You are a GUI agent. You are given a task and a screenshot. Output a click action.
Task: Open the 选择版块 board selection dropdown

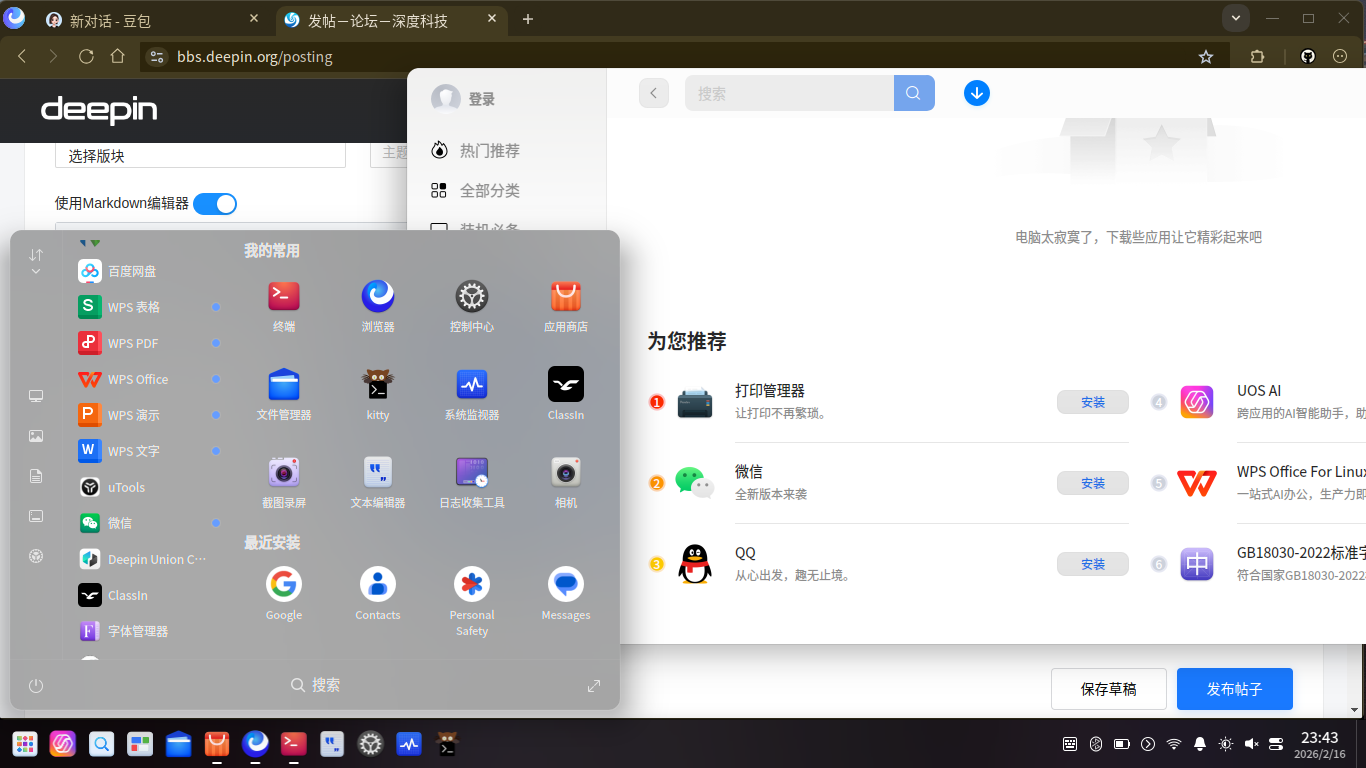pos(200,157)
